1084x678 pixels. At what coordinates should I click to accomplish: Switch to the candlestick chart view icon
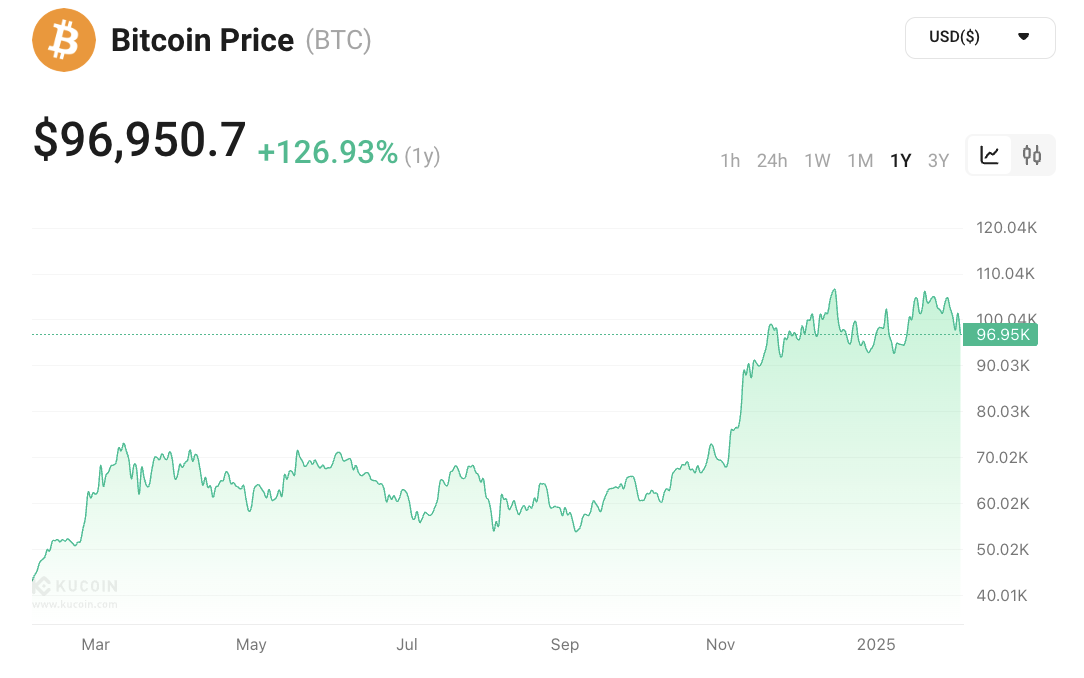1032,155
